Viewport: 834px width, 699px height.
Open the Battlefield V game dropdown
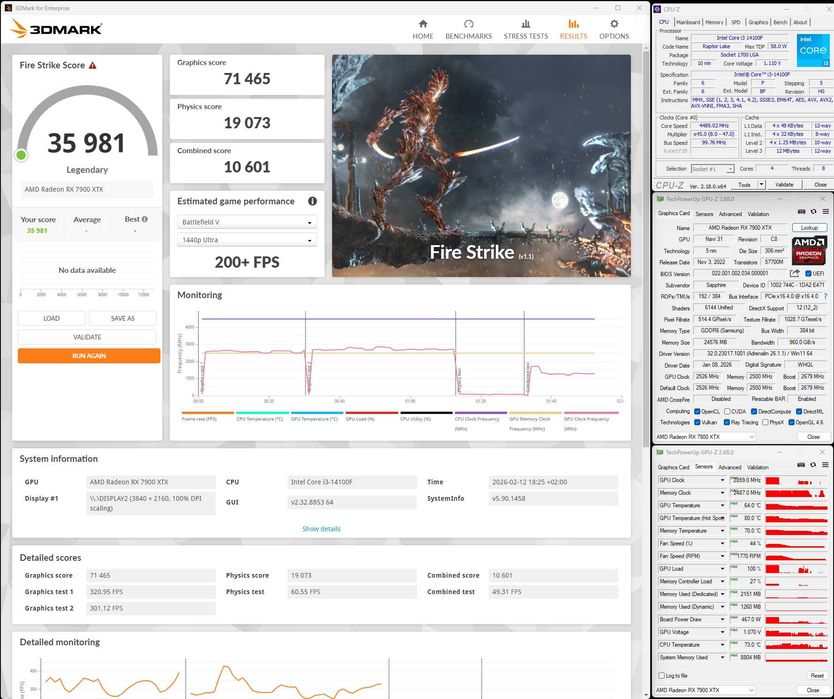tap(247, 222)
